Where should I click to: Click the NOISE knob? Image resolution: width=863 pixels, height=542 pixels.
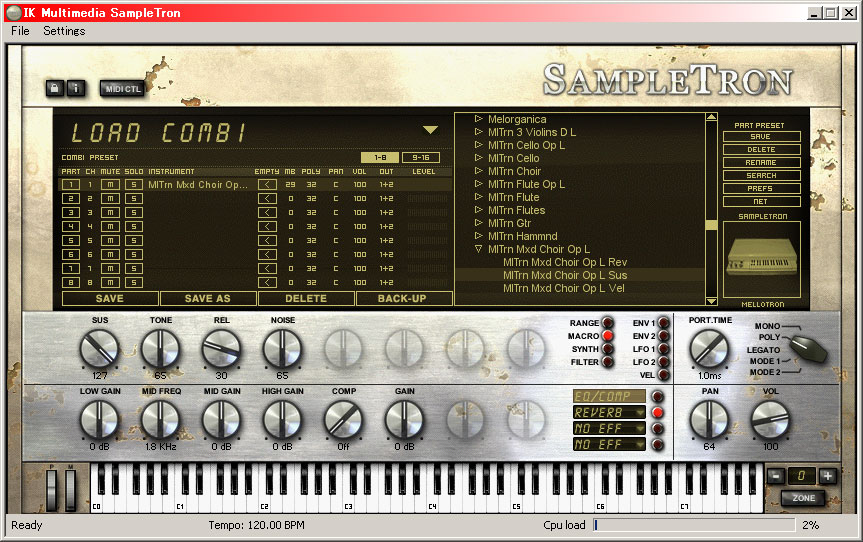tap(282, 349)
